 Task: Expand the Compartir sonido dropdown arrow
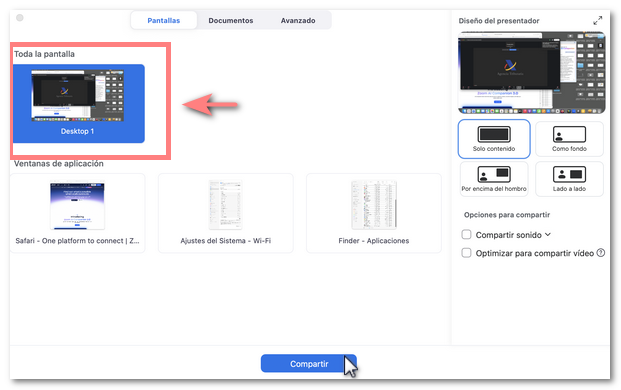coord(548,234)
